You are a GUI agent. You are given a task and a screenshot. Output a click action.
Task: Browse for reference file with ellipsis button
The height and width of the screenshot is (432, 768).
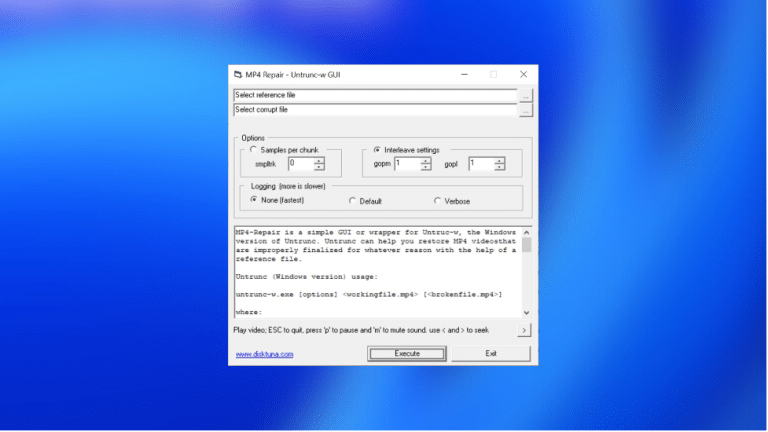point(526,96)
